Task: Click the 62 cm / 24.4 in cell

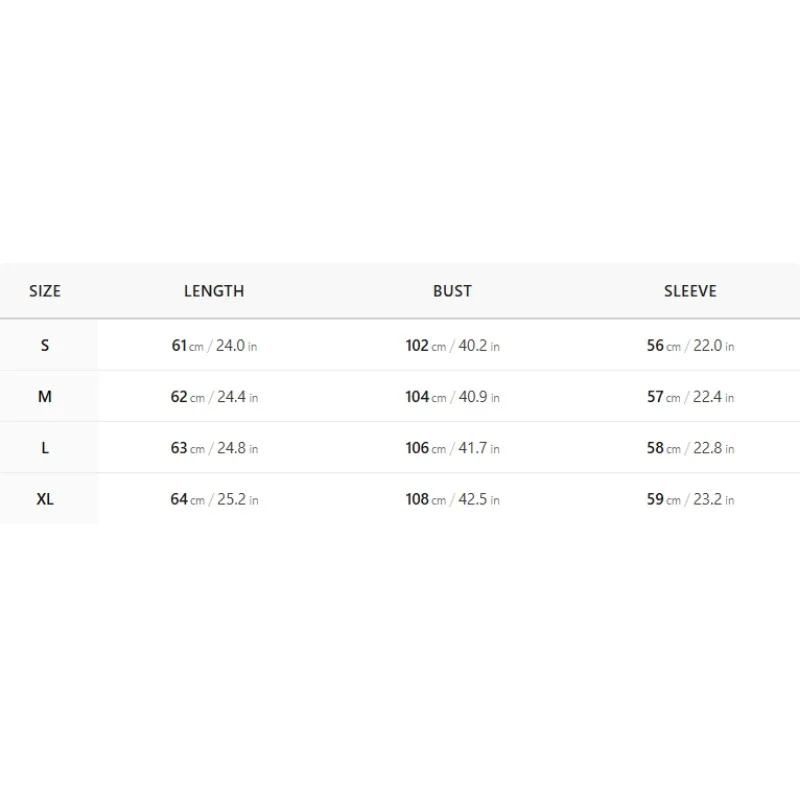Action: (x=214, y=396)
